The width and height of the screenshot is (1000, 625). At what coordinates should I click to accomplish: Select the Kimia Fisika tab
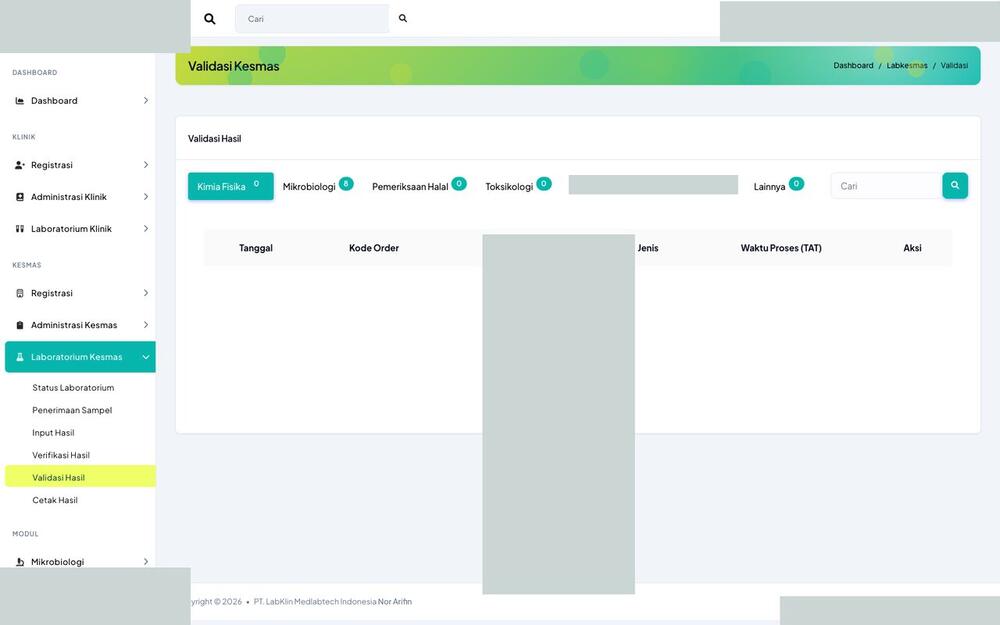pos(230,186)
